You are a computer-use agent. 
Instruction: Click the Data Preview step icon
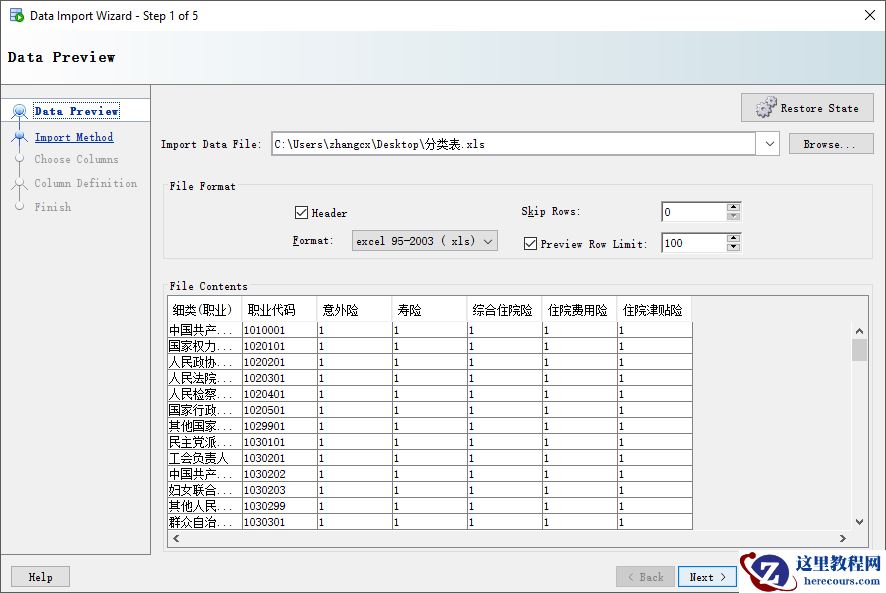coord(19,111)
